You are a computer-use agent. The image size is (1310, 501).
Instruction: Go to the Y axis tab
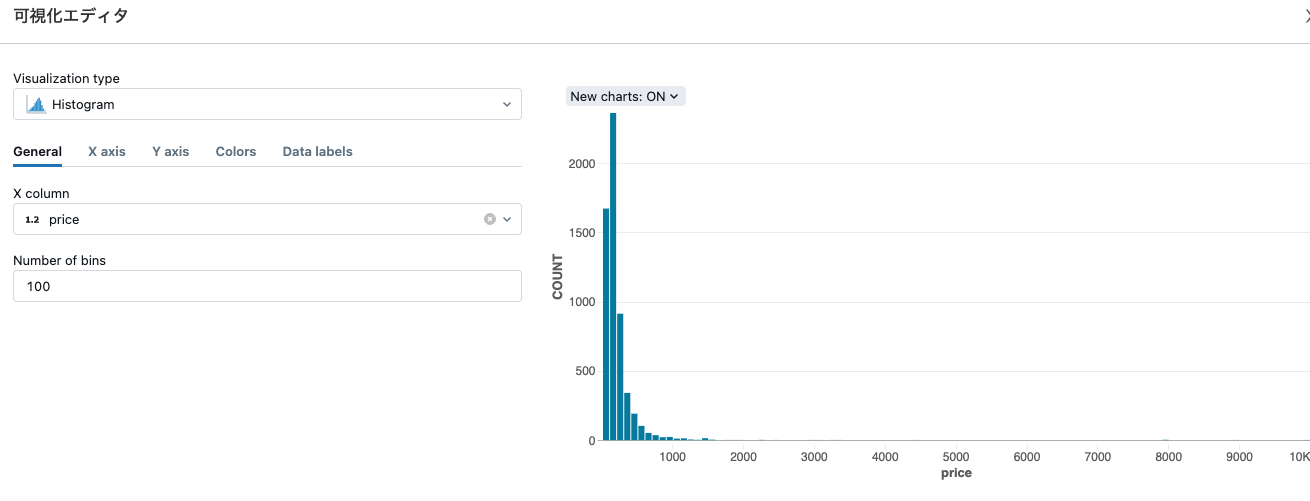(x=170, y=152)
